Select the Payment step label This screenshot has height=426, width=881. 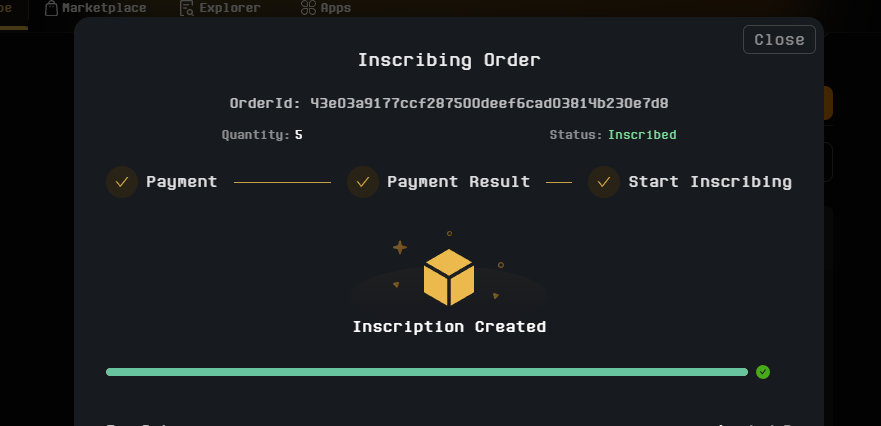(x=181, y=182)
